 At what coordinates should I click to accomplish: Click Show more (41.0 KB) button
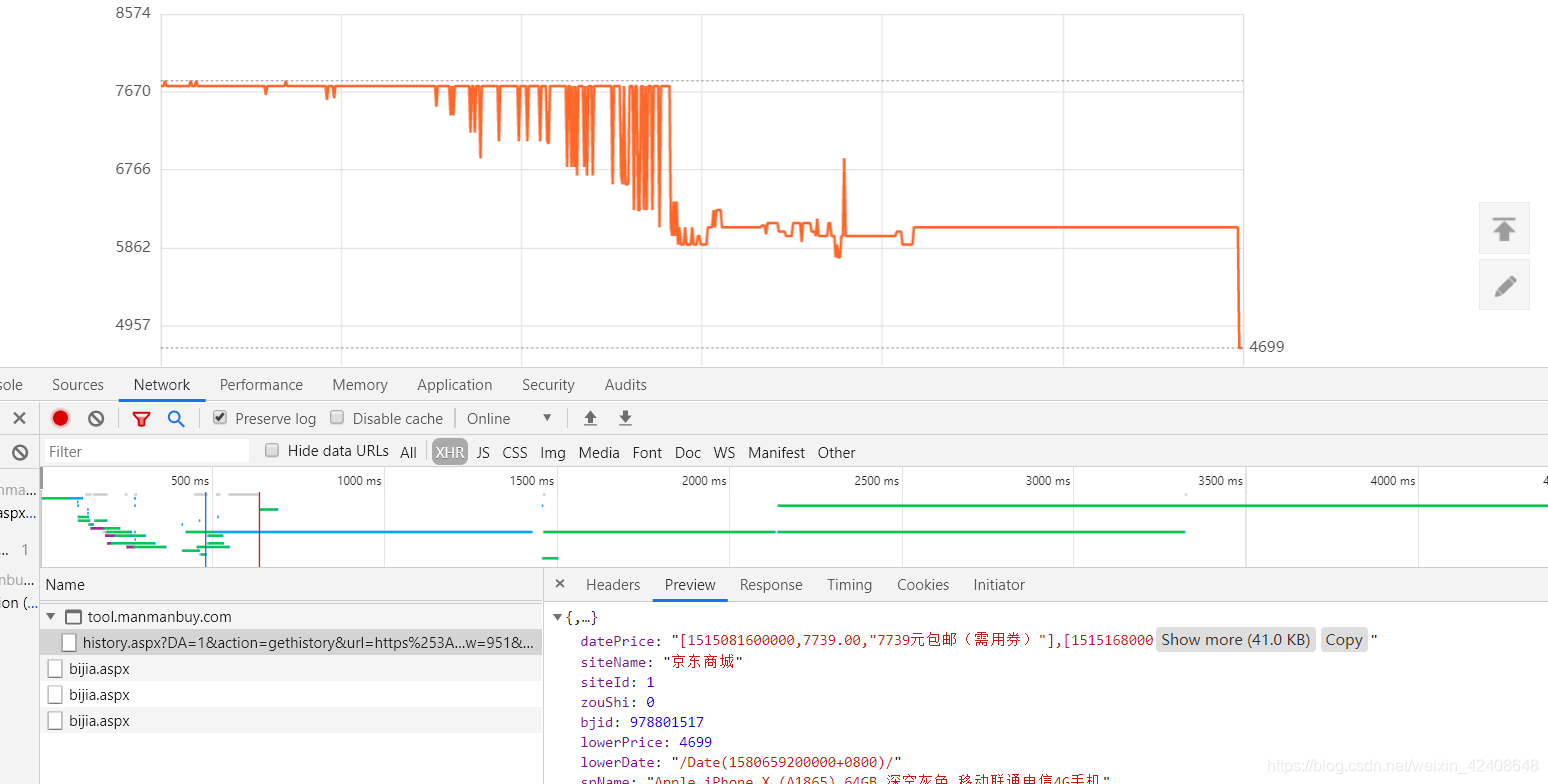(1236, 640)
